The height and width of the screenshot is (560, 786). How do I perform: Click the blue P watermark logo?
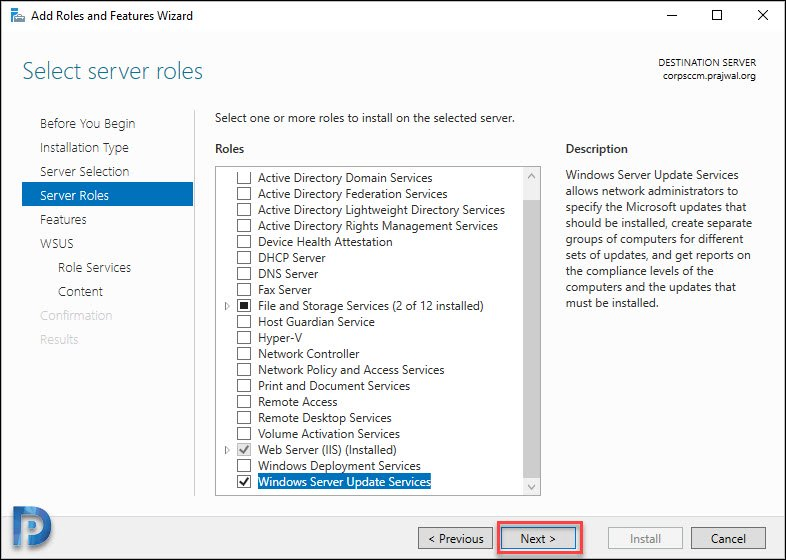click(32, 525)
